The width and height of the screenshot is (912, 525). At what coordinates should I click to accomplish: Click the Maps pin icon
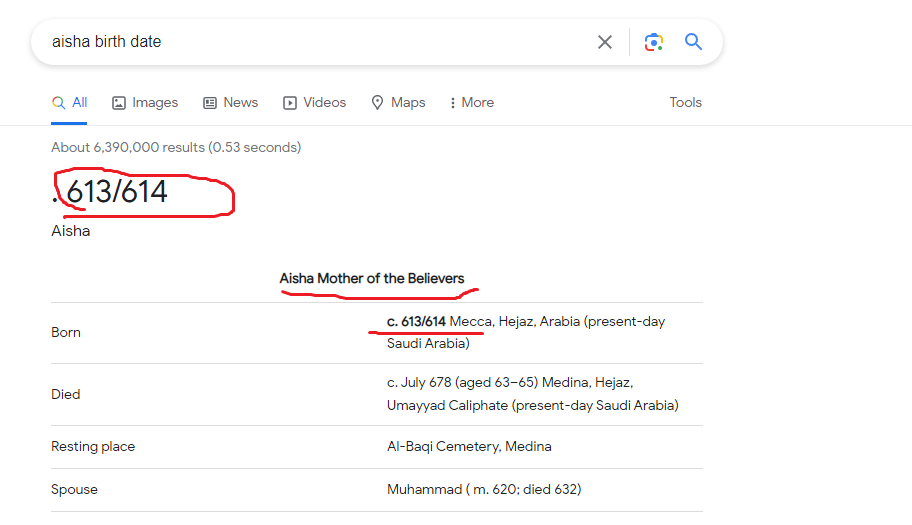[x=378, y=103]
